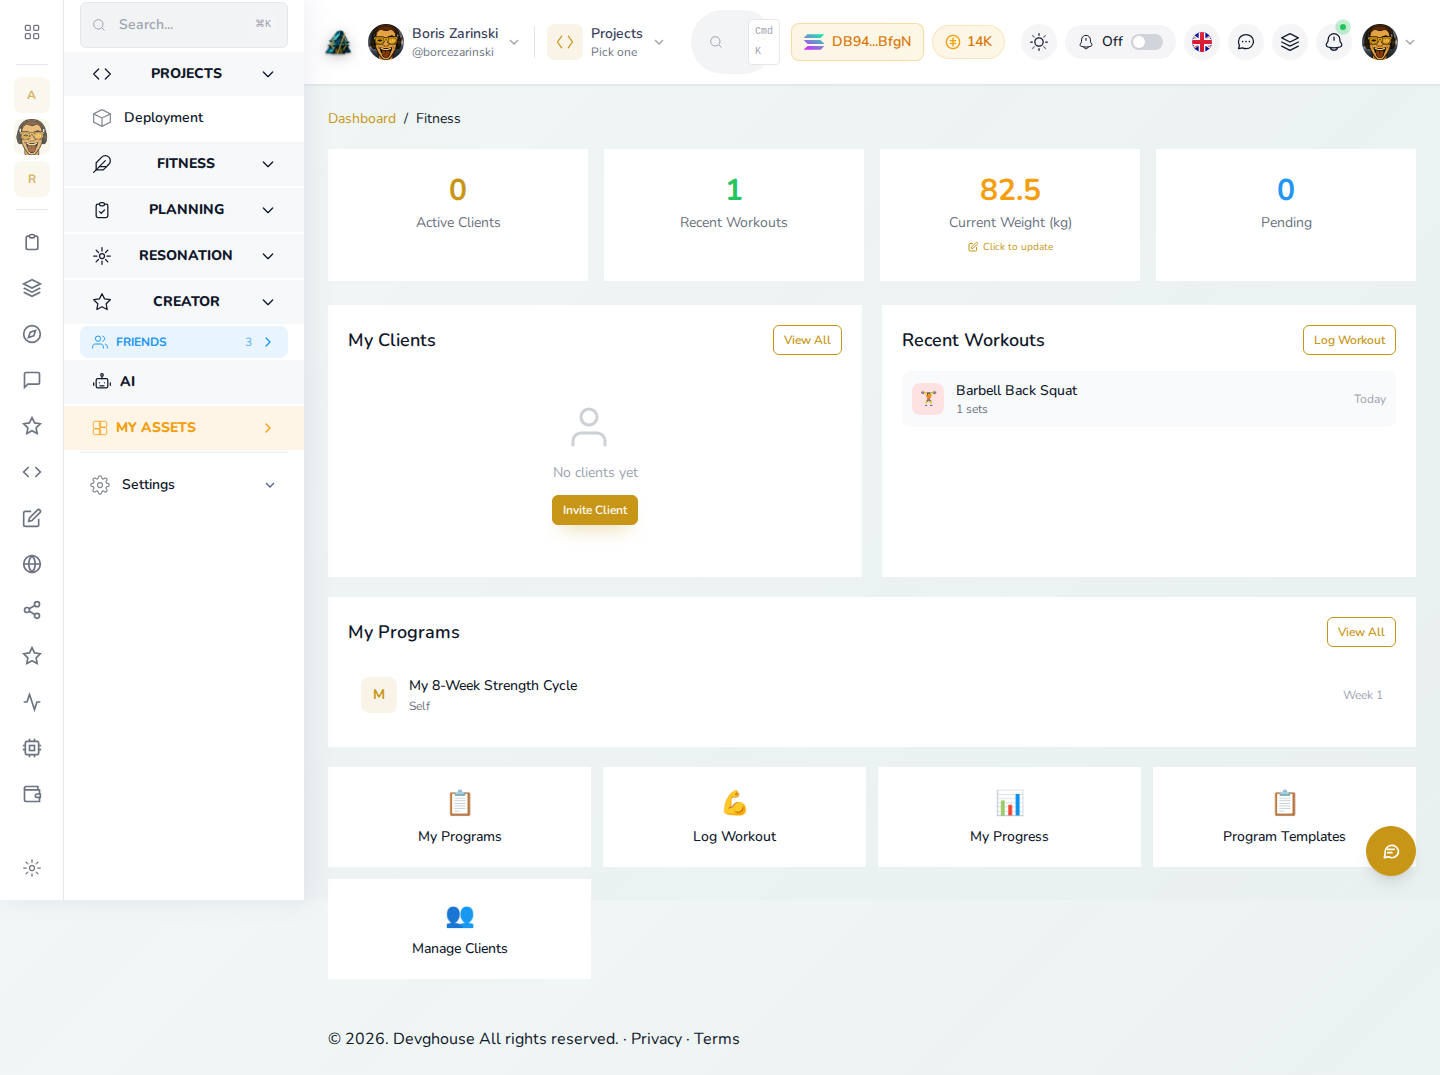
Task: Open notifications bell in header
Action: [1334, 42]
